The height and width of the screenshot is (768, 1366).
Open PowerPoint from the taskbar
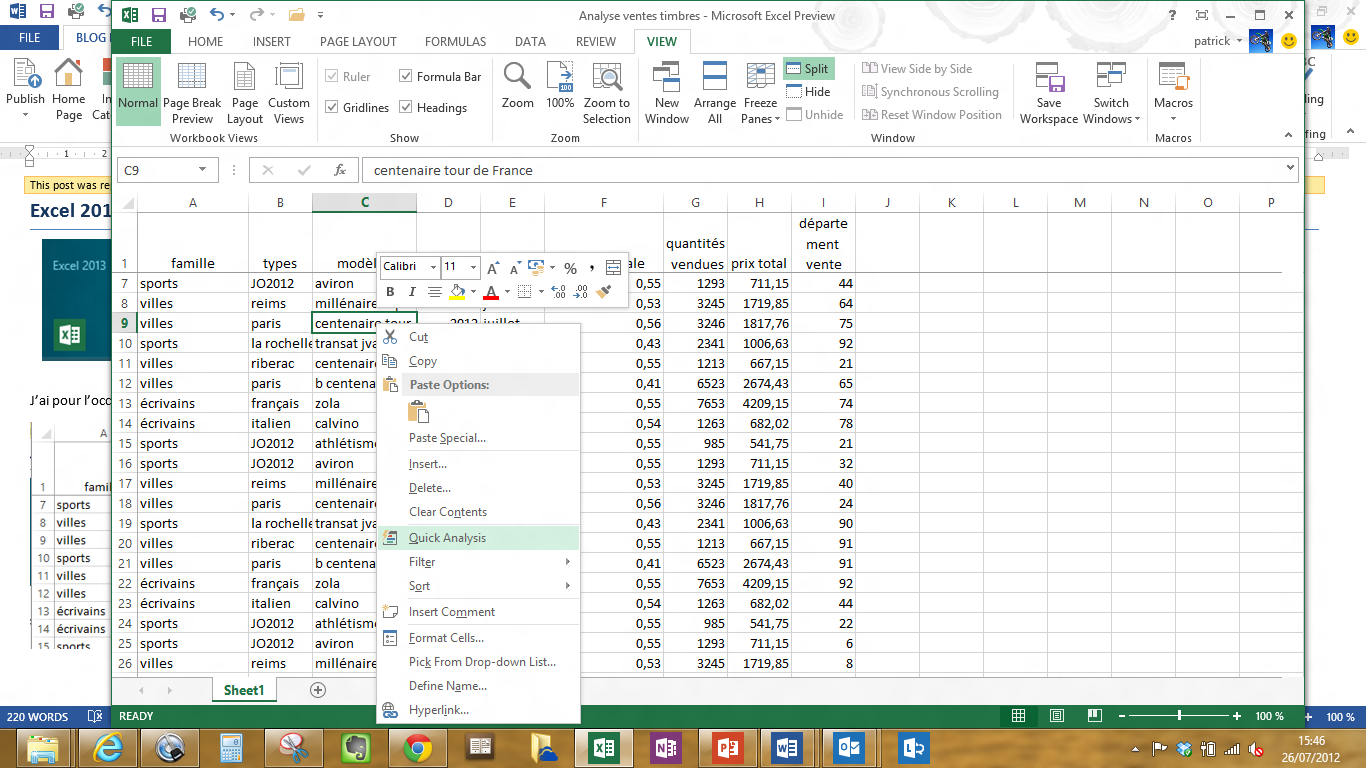pyautogui.click(x=728, y=747)
